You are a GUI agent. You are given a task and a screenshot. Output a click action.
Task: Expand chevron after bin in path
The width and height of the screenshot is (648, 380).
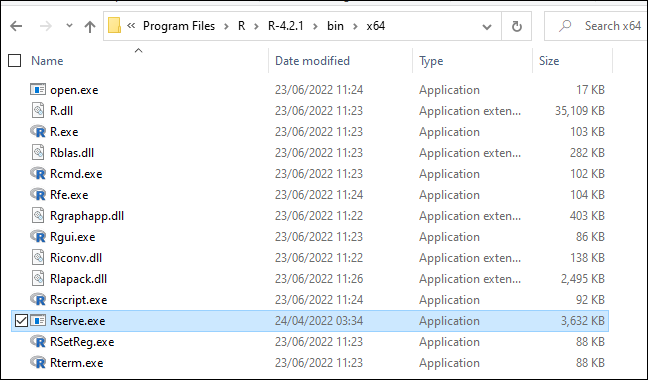355,26
